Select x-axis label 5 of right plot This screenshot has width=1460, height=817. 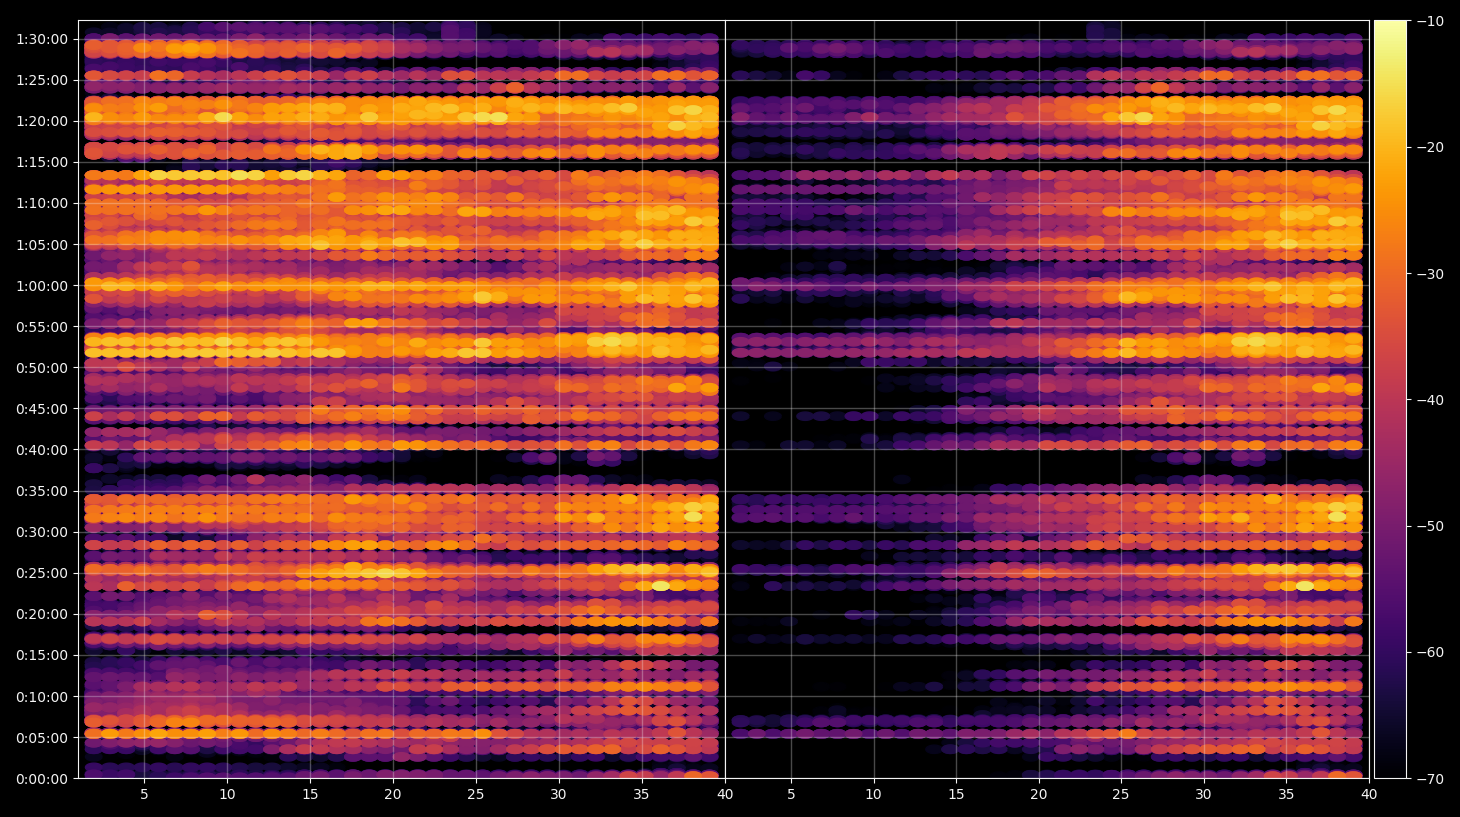(x=791, y=795)
